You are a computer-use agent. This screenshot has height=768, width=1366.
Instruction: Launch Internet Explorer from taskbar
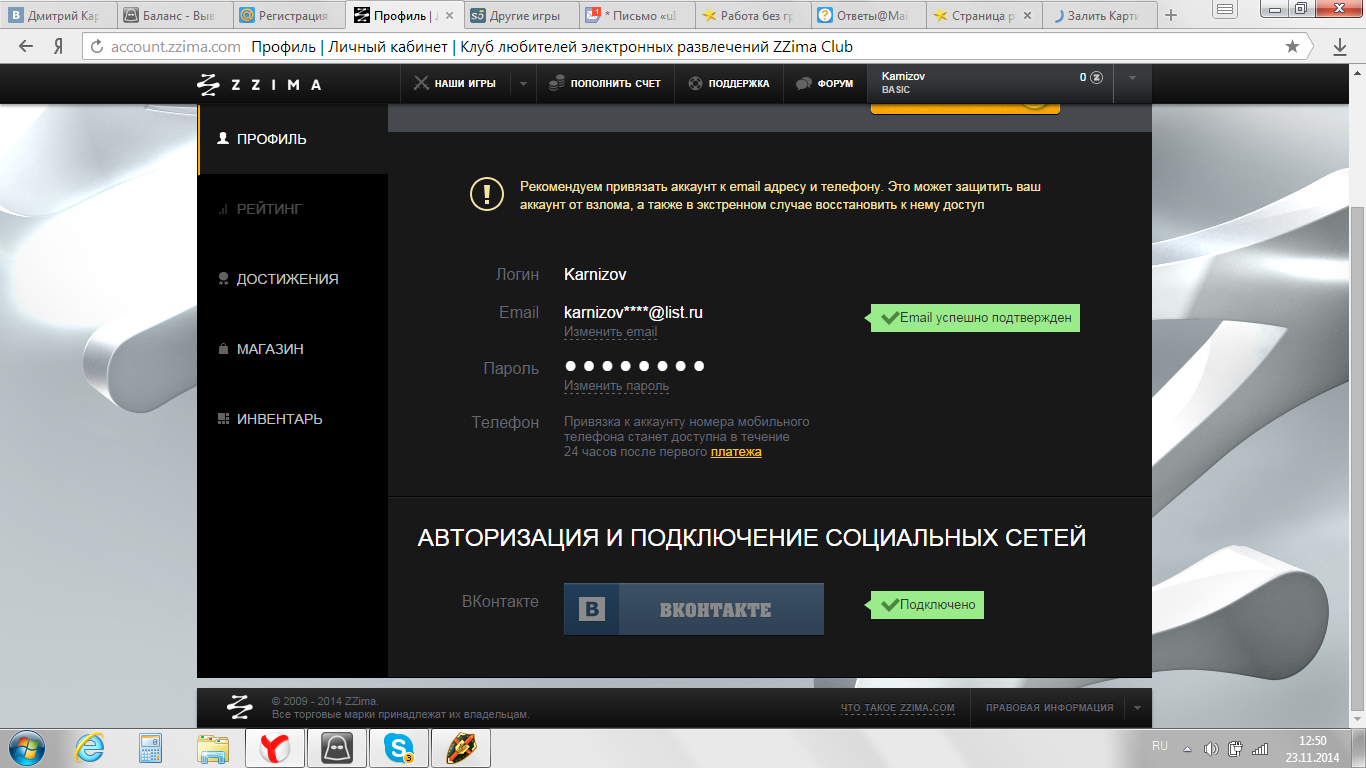(x=90, y=748)
